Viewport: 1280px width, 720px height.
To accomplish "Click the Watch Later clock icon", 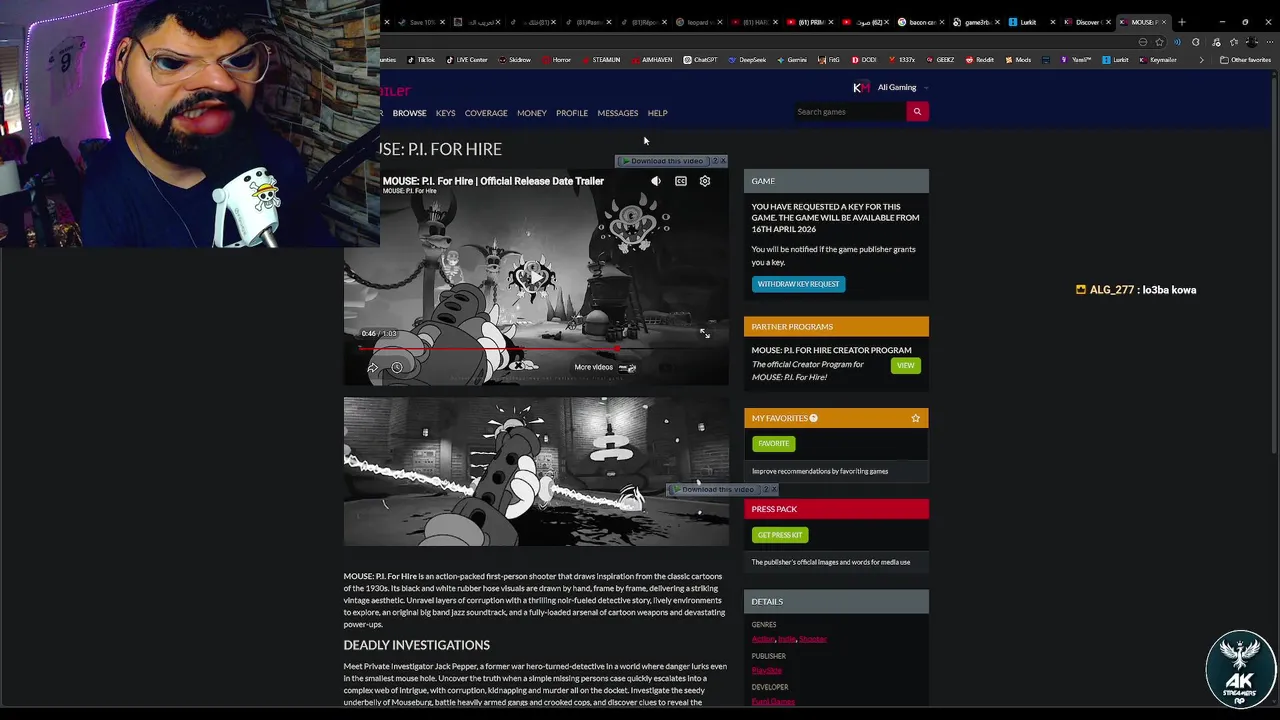I will 397,367.
